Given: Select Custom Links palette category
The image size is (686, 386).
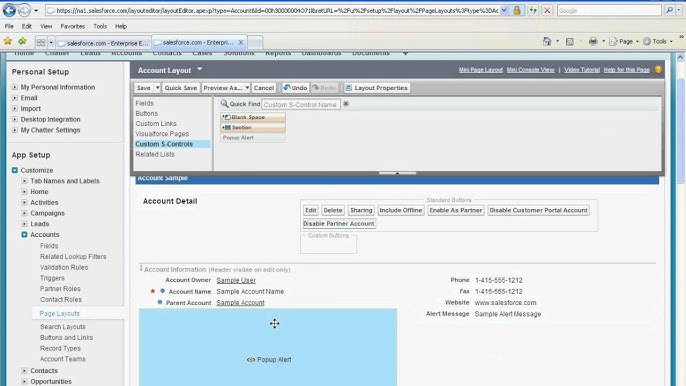Looking at the screenshot, I should click(156, 123).
